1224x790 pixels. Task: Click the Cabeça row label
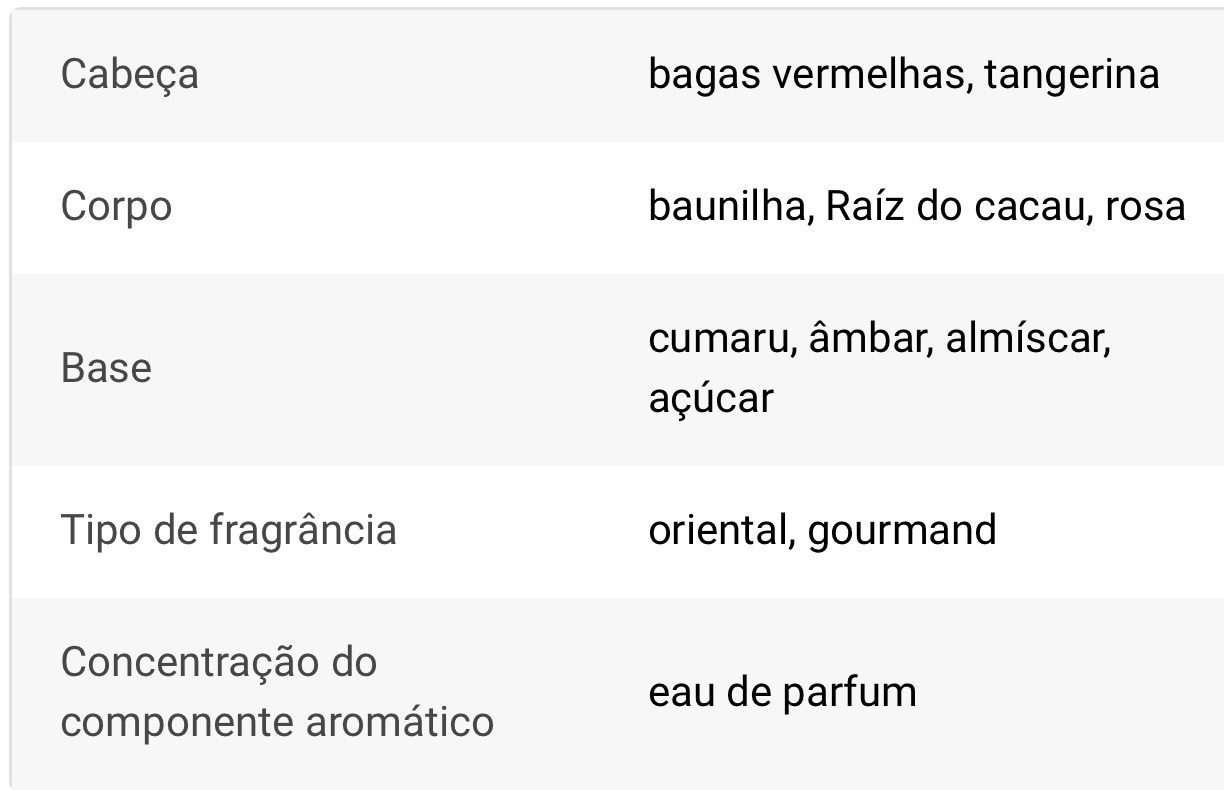pyautogui.click(x=129, y=75)
